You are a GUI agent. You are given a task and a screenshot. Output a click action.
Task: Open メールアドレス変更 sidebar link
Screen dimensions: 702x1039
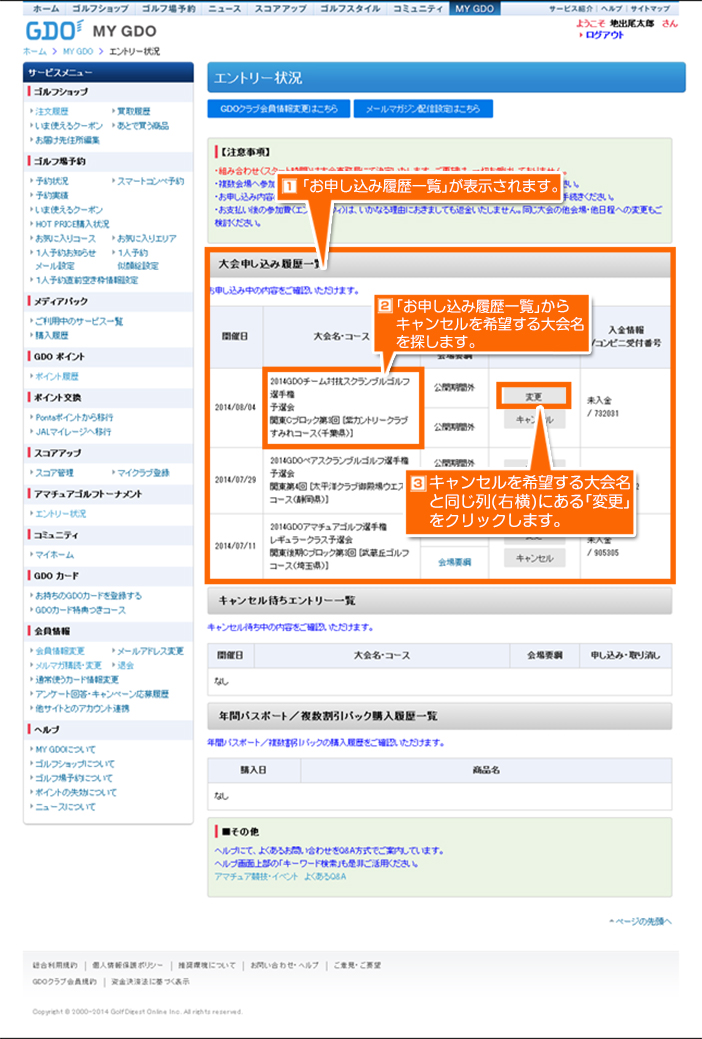click(x=150, y=651)
